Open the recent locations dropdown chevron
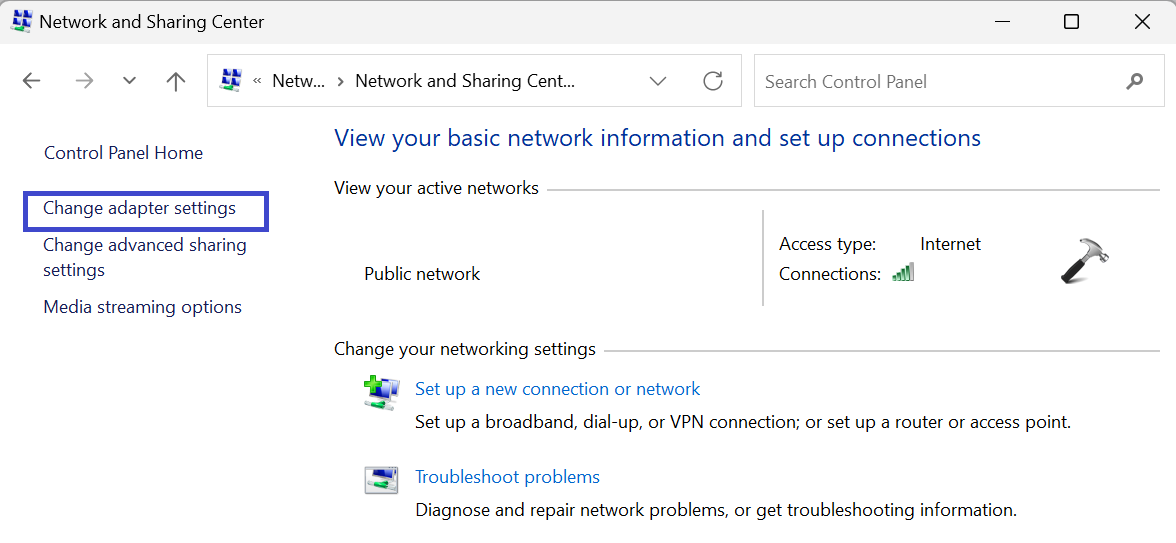 click(x=129, y=82)
